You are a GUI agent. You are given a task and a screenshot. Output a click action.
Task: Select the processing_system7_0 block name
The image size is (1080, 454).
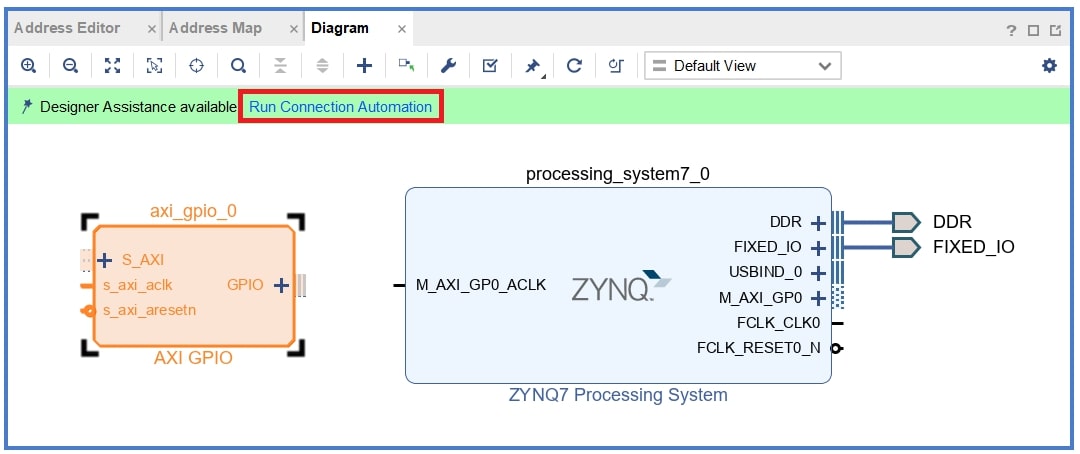click(618, 174)
